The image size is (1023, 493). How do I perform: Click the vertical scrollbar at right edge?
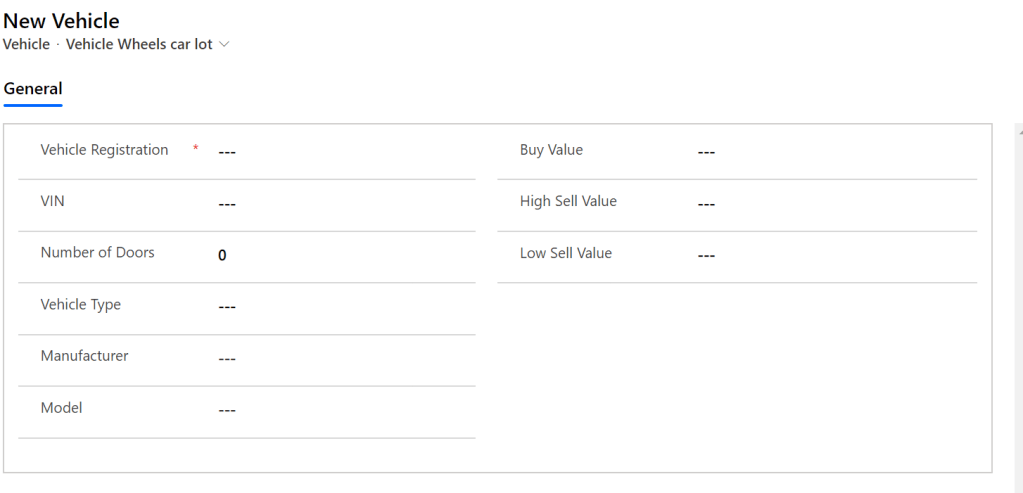coord(1018,300)
